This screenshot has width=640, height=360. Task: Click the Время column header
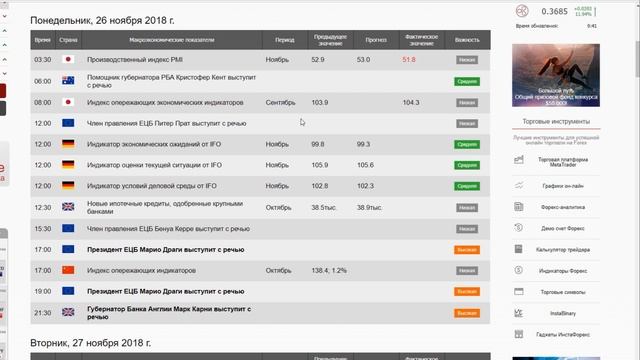point(42,40)
